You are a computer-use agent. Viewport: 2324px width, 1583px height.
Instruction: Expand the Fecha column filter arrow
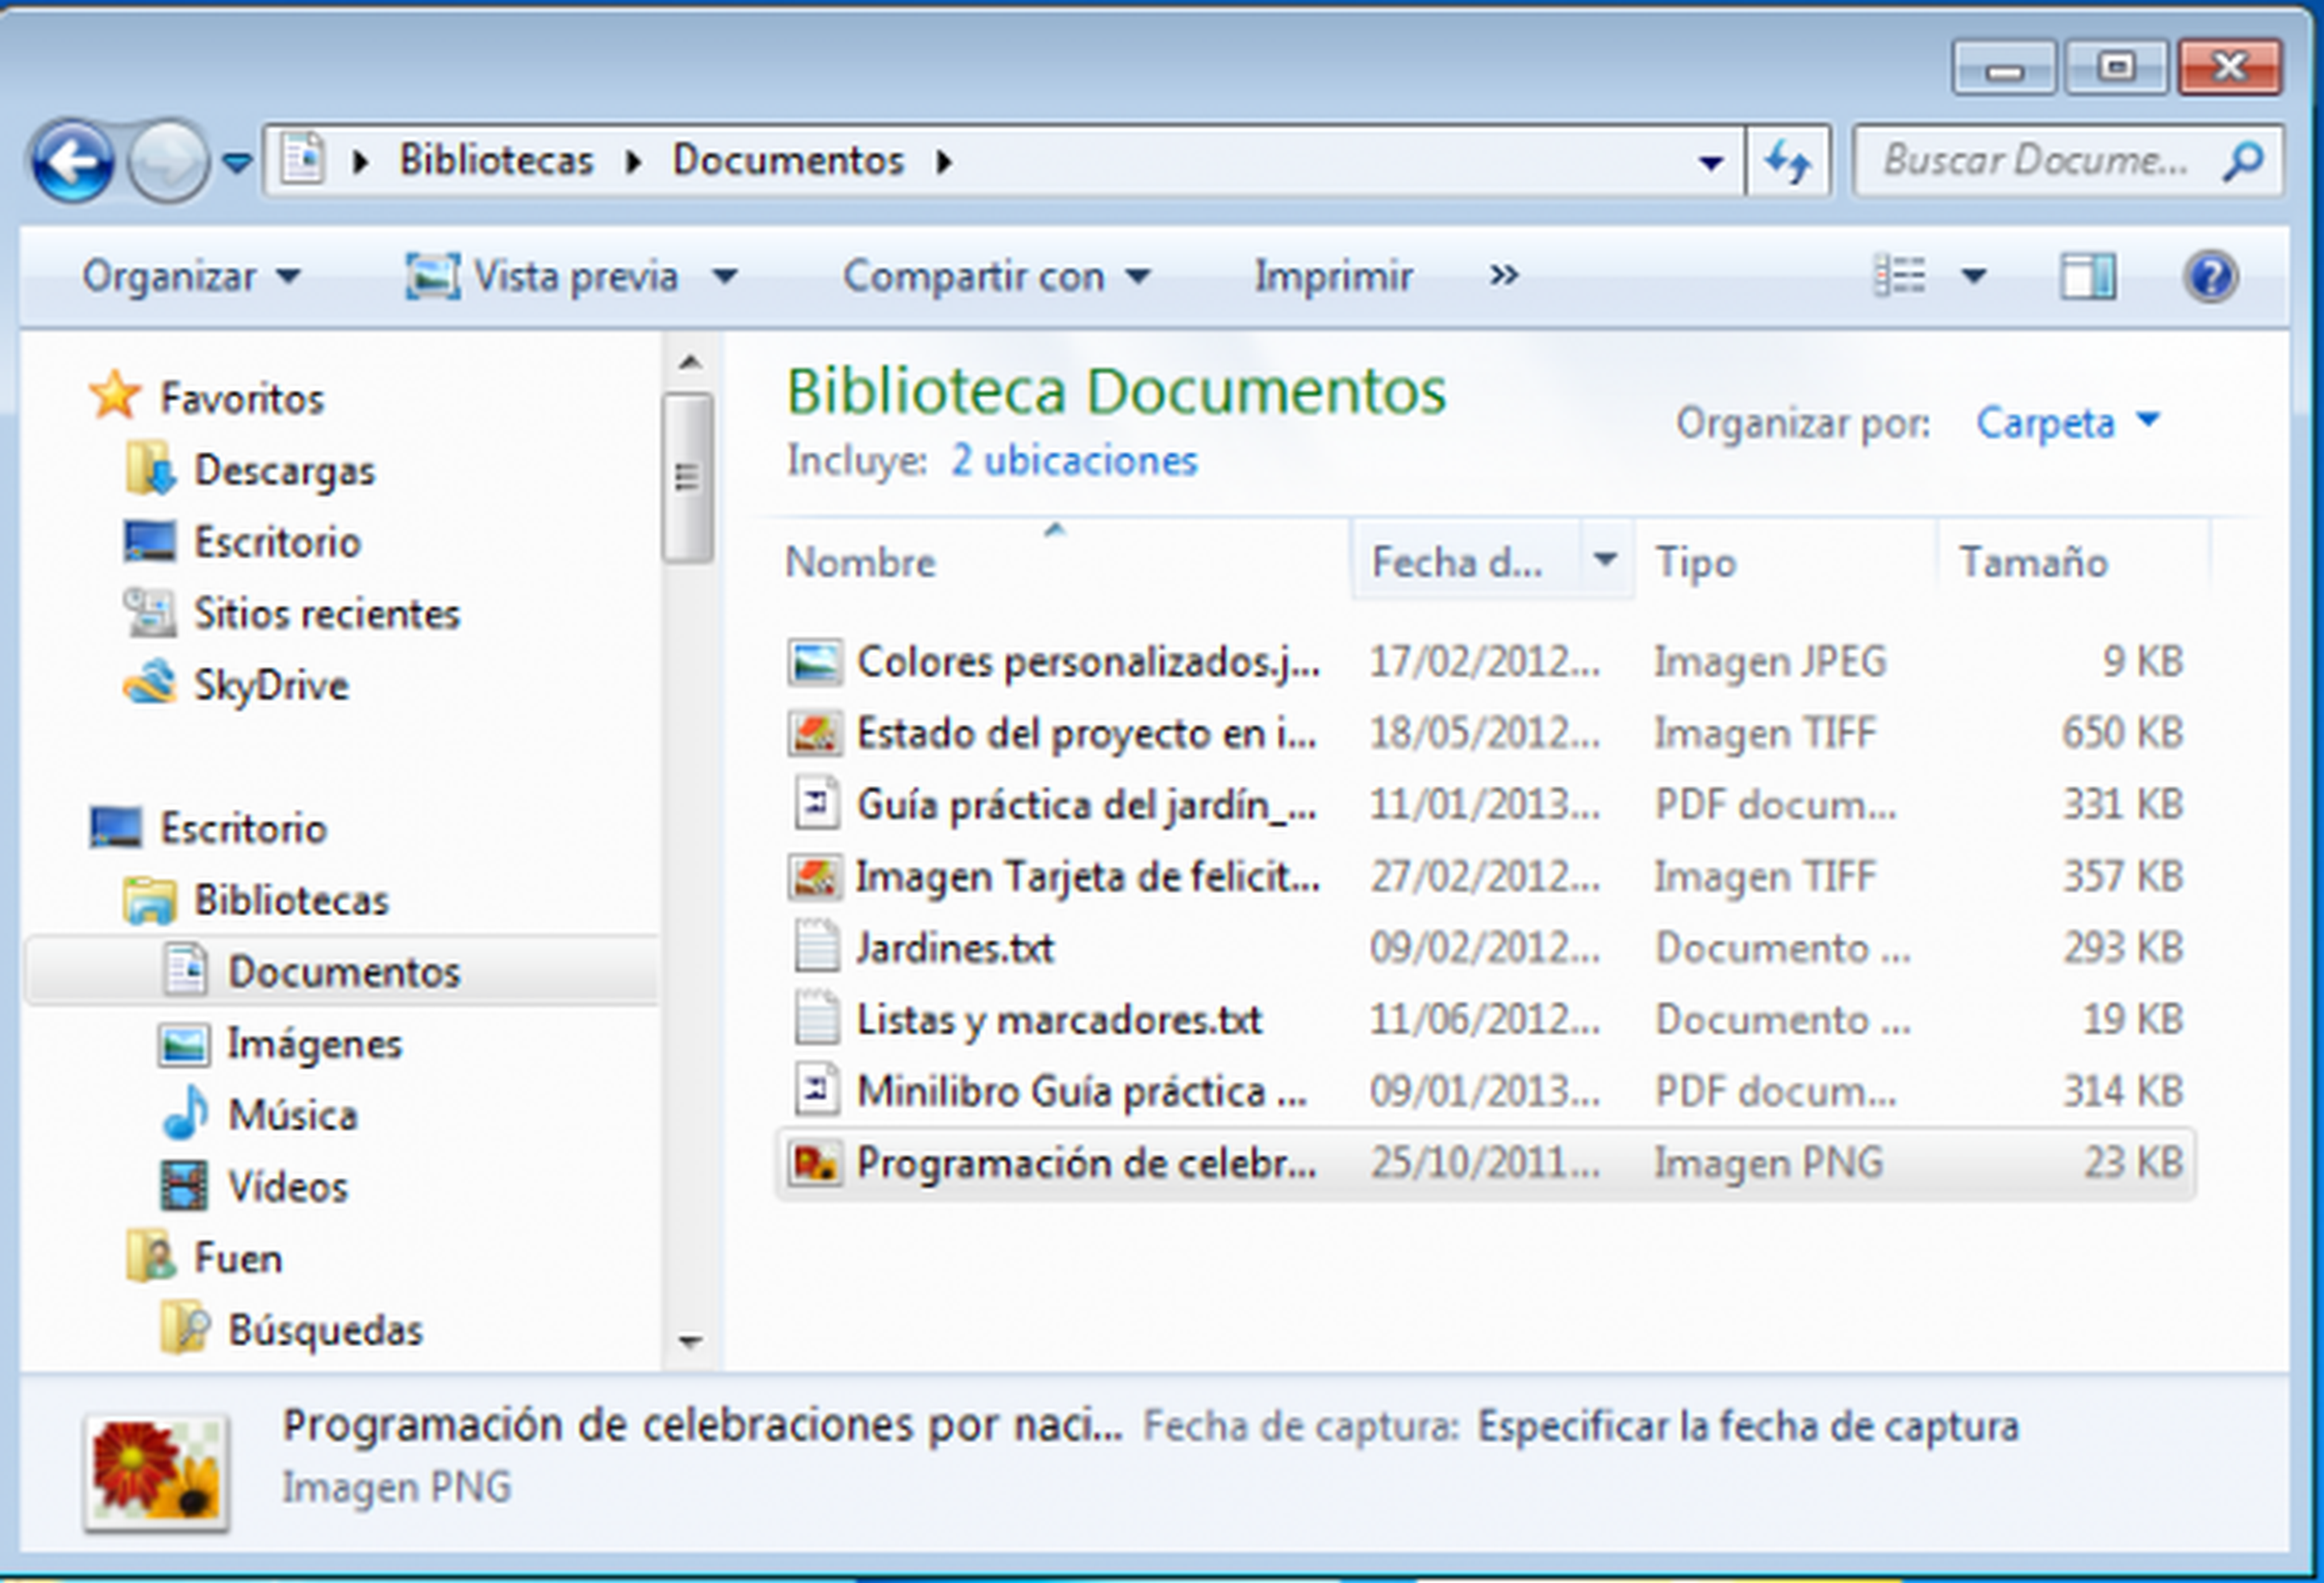click(x=1605, y=560)
